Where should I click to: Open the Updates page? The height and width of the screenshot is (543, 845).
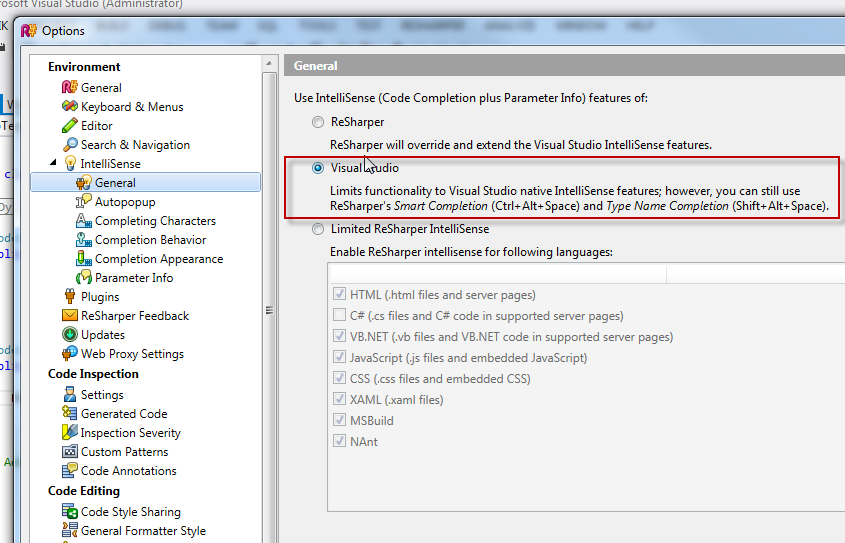point(103,335)
